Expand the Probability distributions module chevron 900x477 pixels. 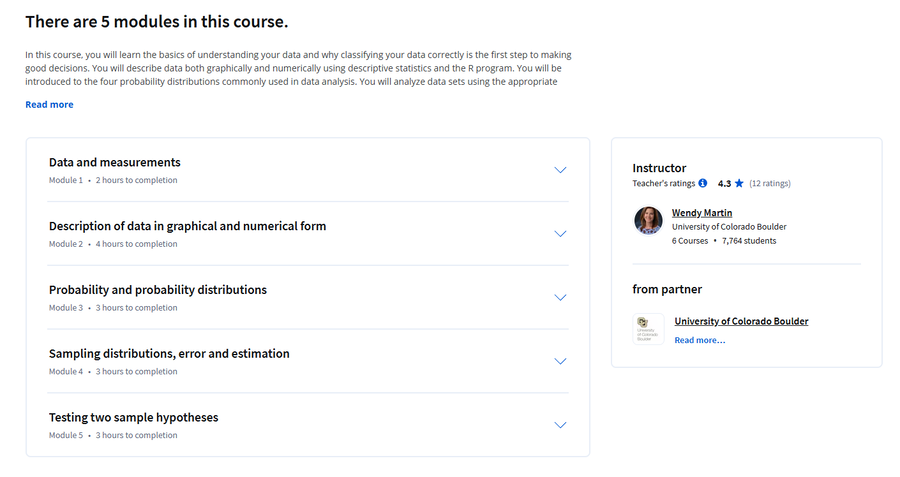click(560, 297)
